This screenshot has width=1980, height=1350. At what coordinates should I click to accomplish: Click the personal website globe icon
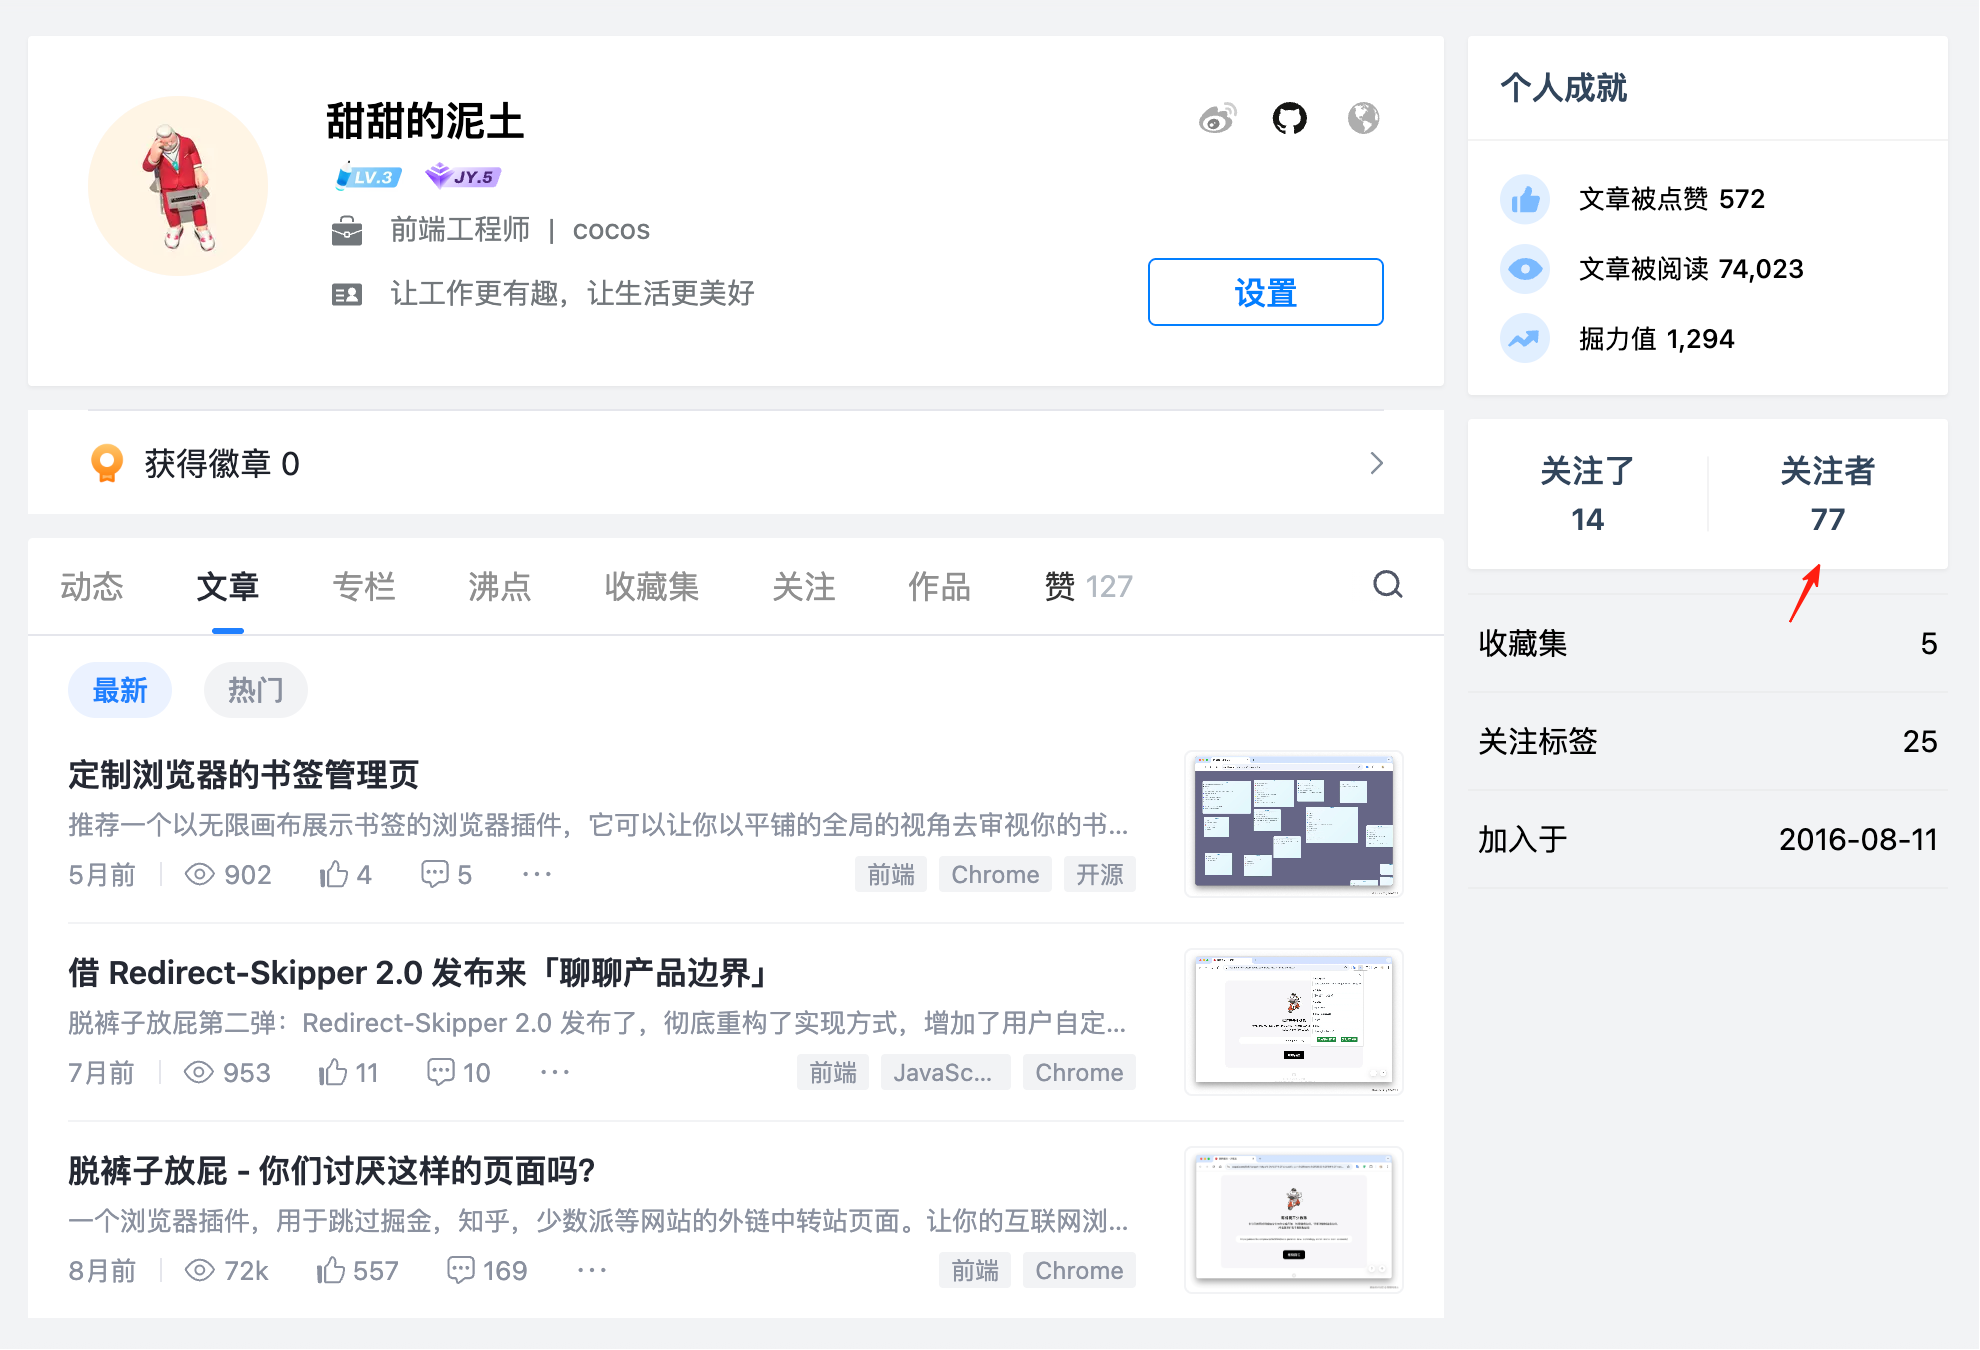coord(1363,119)
